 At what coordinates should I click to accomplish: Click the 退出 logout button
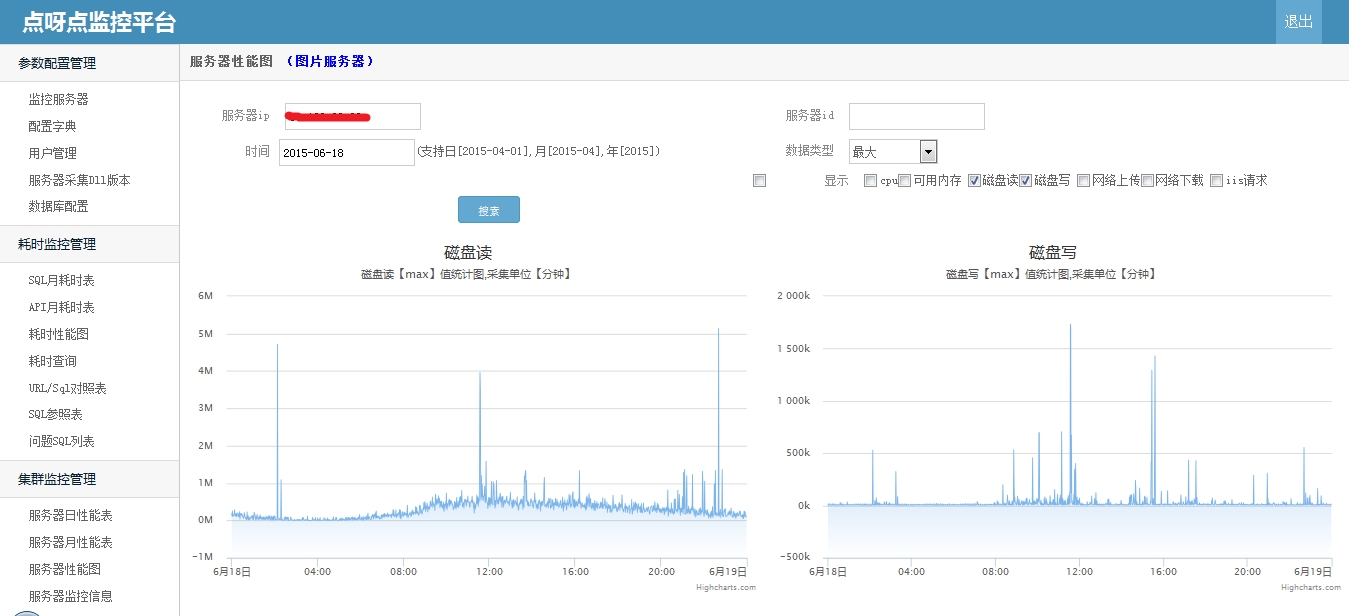tap(1299, 22)
